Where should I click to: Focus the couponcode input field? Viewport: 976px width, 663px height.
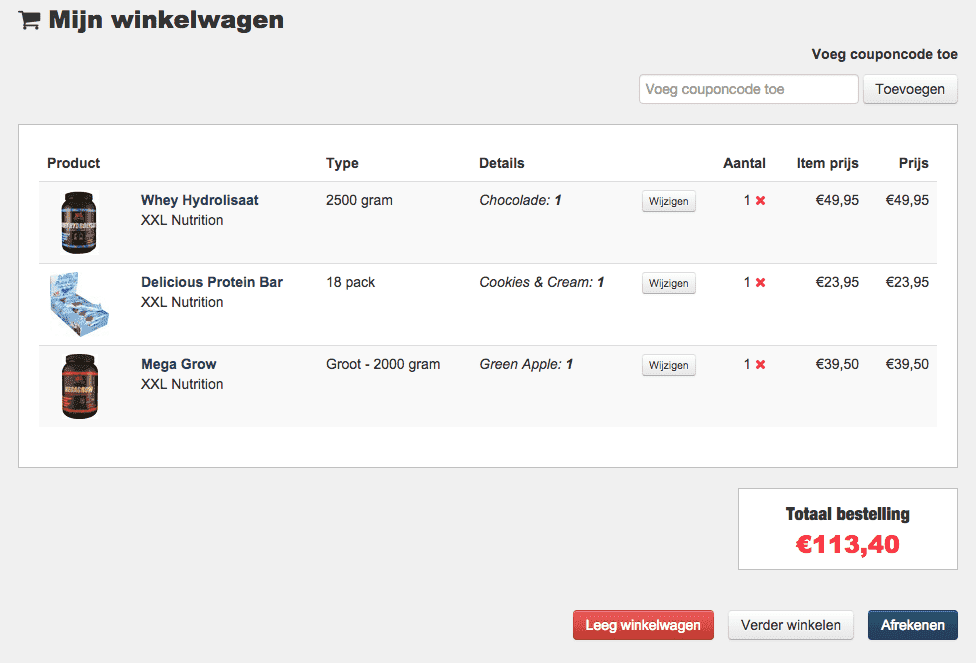coord(748,89)
